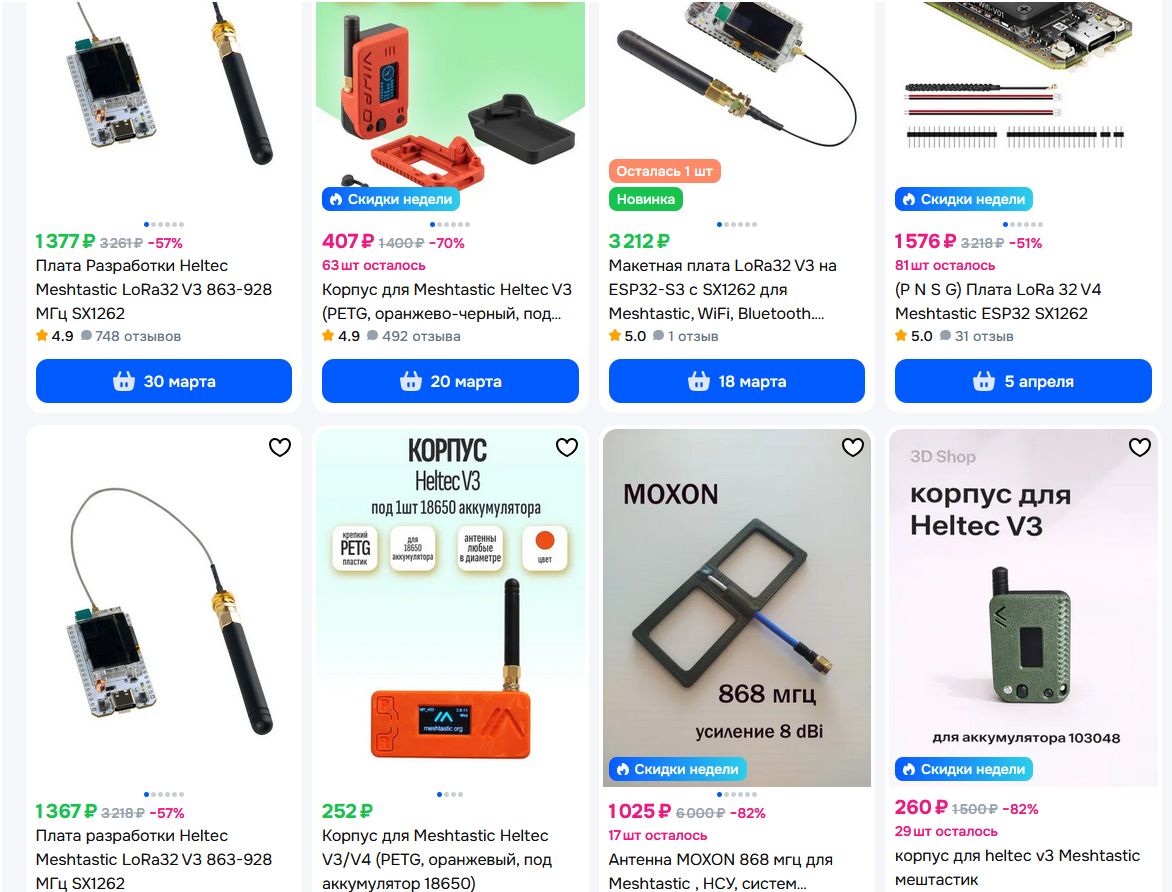Toggle favorite heart on MOXON antenna card
Screen dimensions: 1172x892
coord(853,447)
